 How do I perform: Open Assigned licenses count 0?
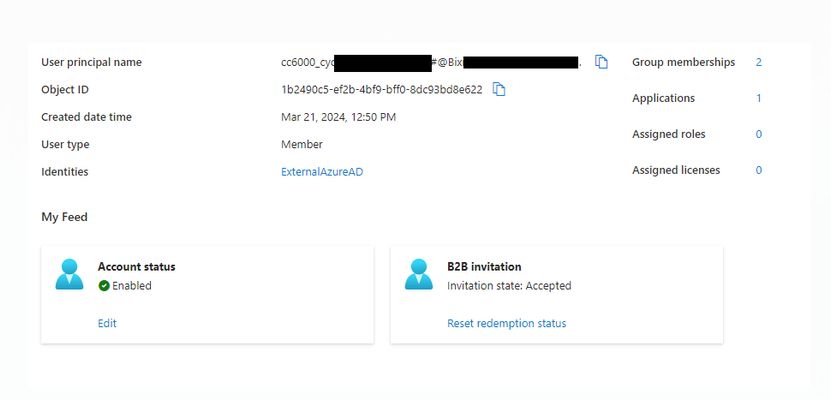pyautogui.click(x=758, y=171)
